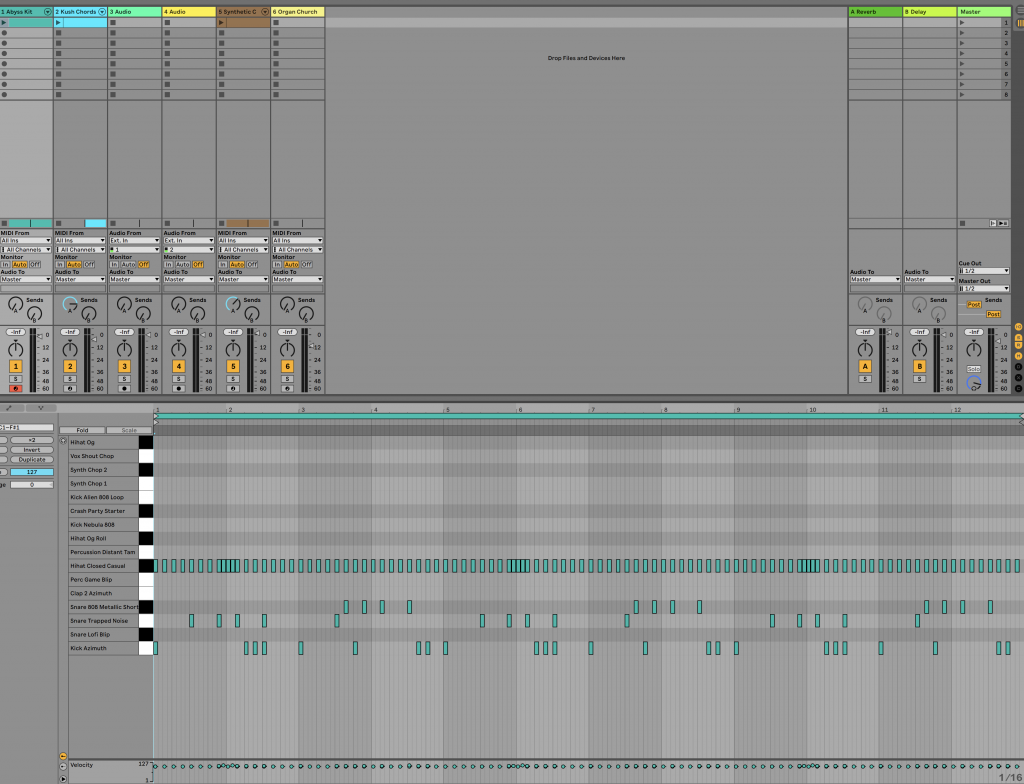Viewport: 1024px width, 784px height.
Task: Select the Draw Mode pencil icon
Action: tap(9, 407)
